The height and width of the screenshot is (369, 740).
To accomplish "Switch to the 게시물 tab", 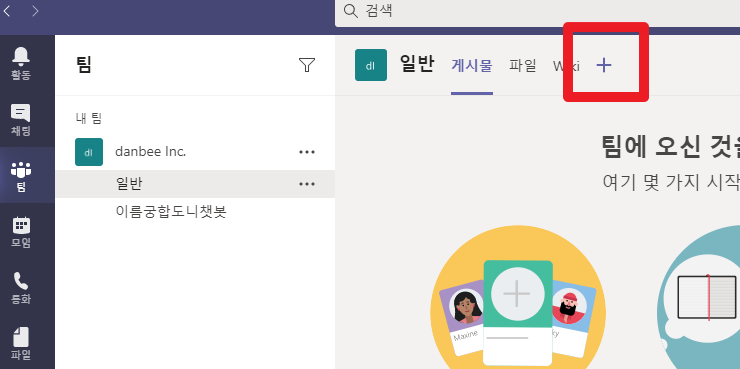I will click(x=472, y=65).
